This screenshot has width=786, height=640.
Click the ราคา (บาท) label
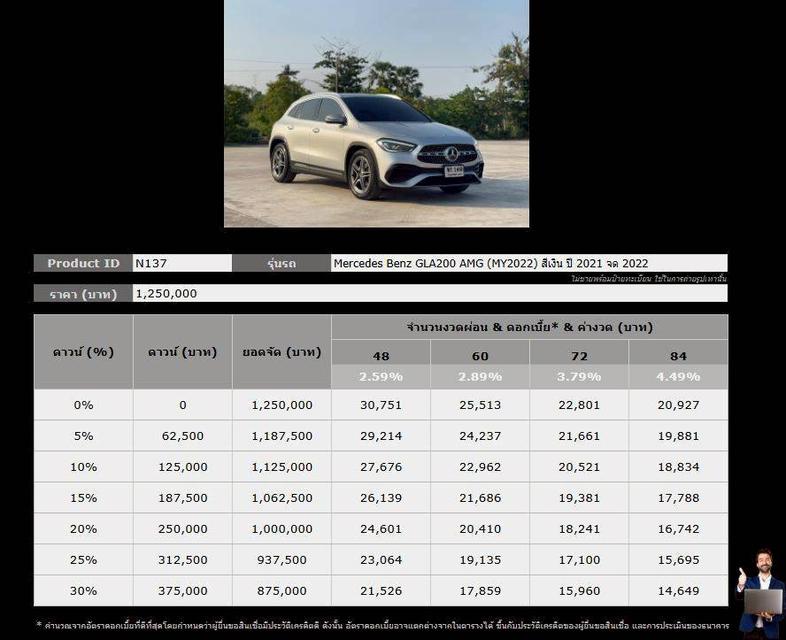[x=83, y=294]
